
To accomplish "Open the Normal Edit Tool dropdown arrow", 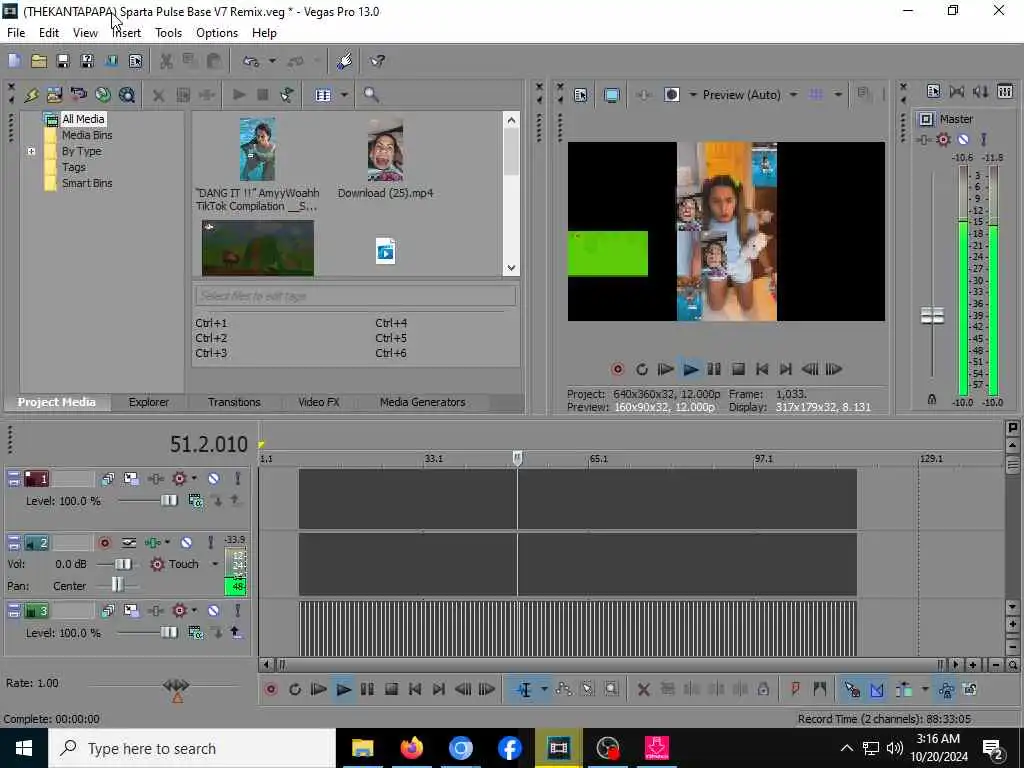I will click(544, 689).
